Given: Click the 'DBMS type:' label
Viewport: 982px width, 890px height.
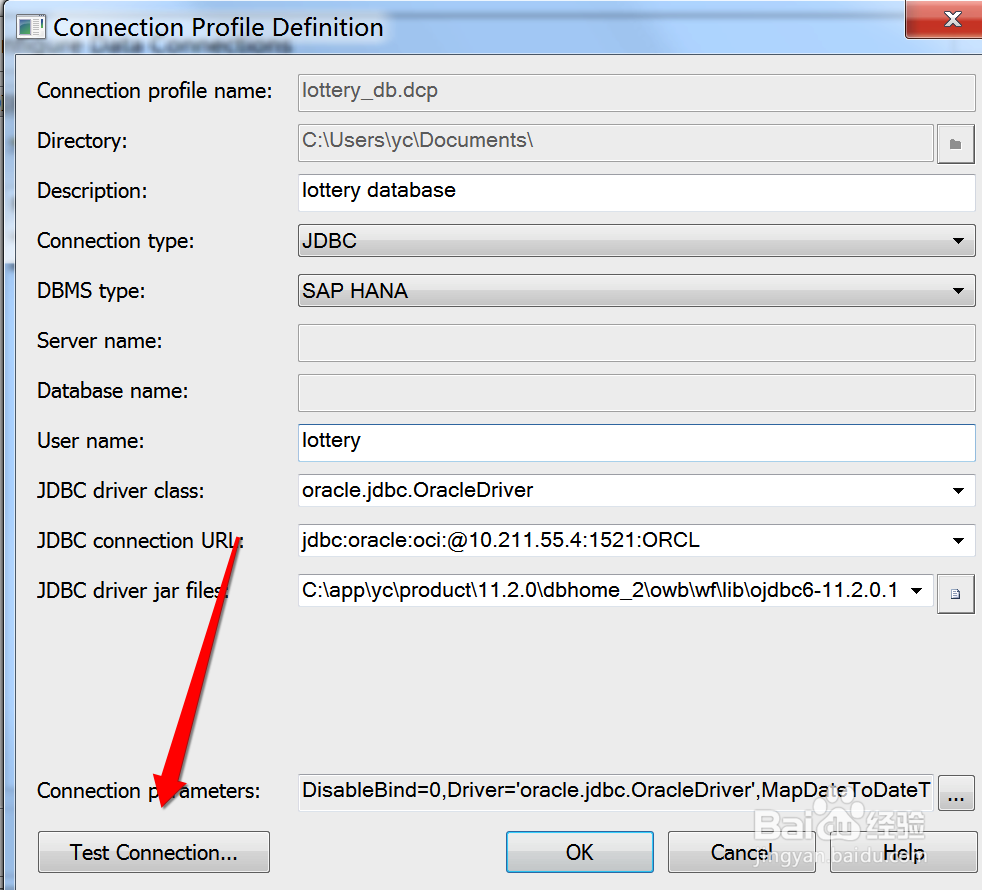Looking at the screenshot, I should (91, 291).
